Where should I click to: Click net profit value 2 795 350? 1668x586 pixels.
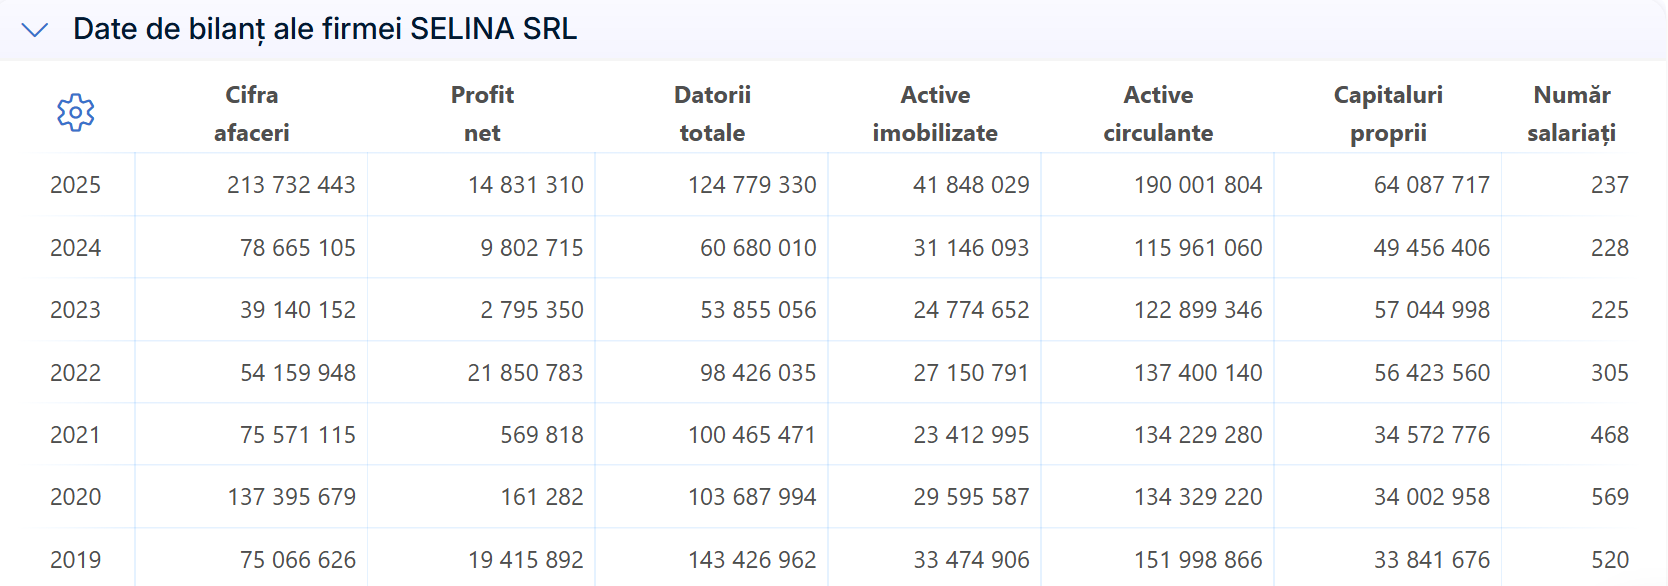point(532,310)
